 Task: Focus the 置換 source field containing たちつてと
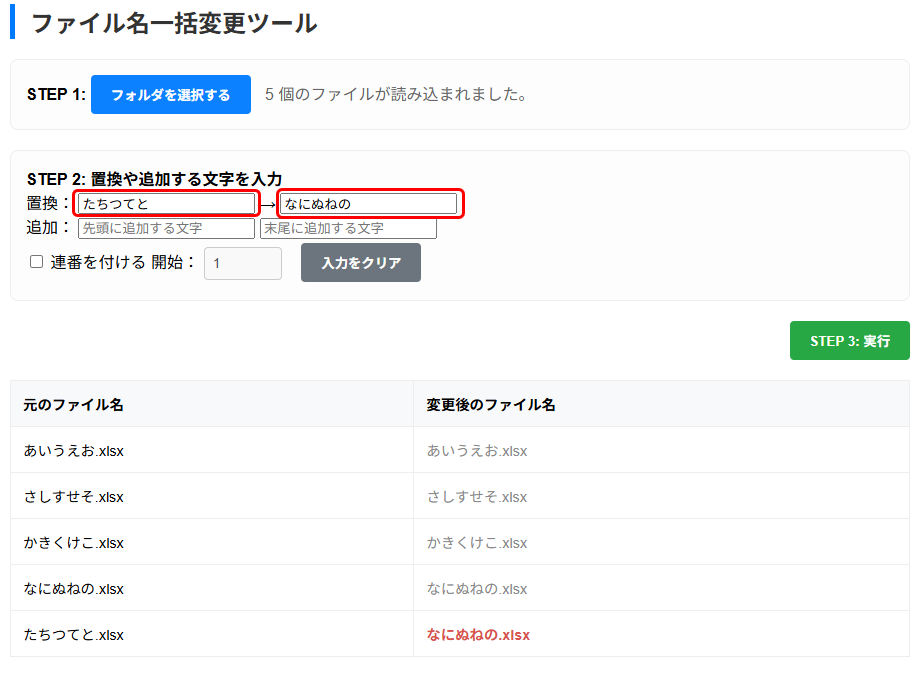coord(167,204)
